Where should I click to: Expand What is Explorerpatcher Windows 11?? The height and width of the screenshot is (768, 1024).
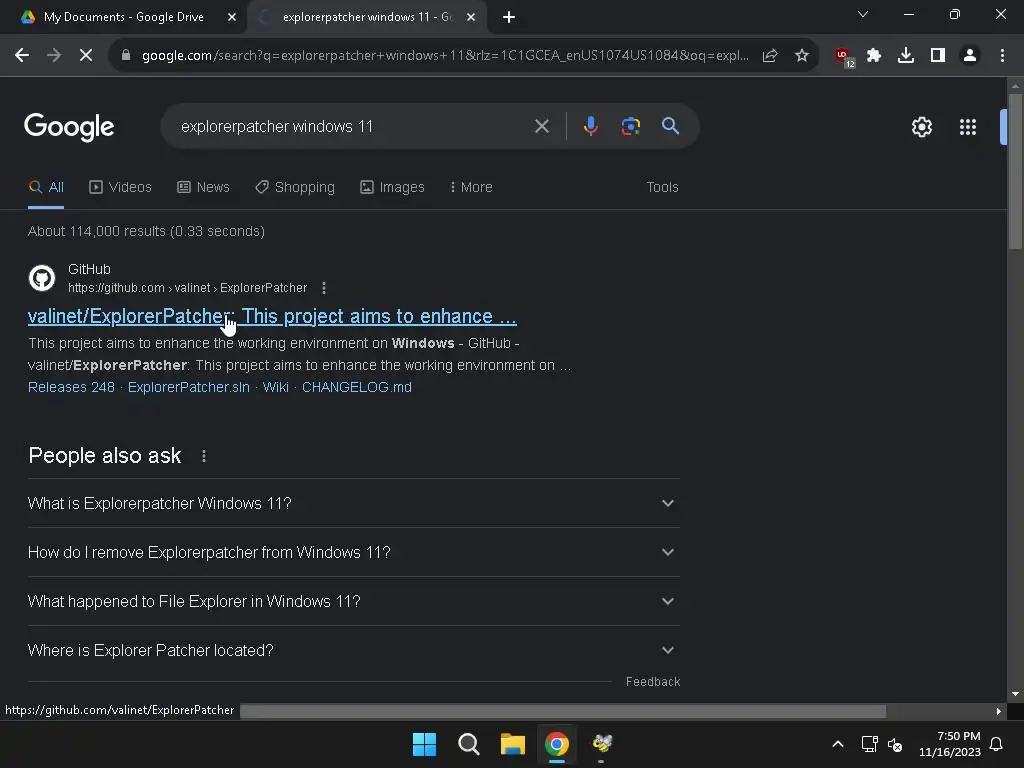[x=353, y=504]
